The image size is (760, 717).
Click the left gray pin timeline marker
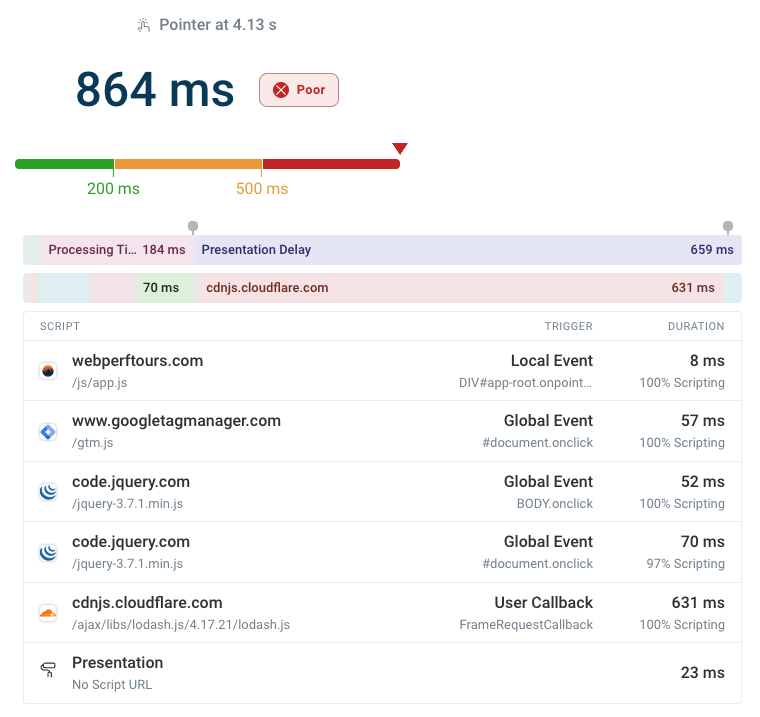pyautogui.click(x=193, y=227)
